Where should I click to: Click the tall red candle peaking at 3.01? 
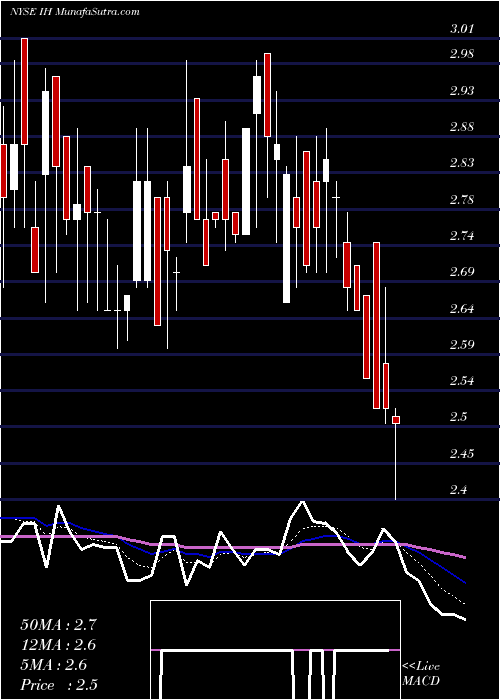(25, 92)
